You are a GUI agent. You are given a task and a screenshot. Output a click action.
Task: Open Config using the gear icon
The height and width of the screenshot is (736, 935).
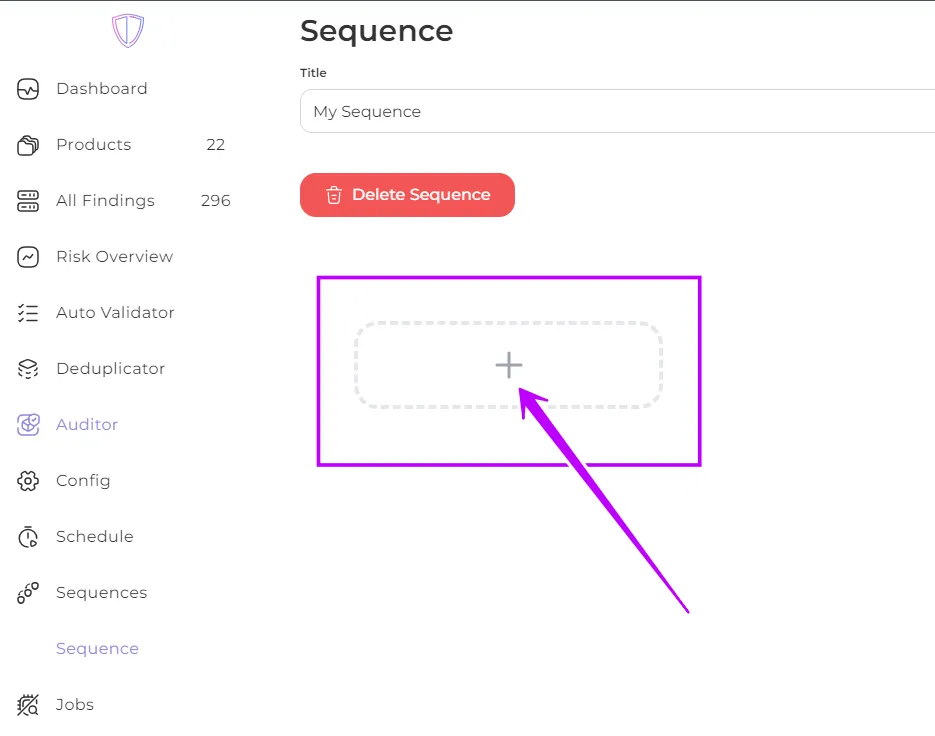click(x=27, y=480)
